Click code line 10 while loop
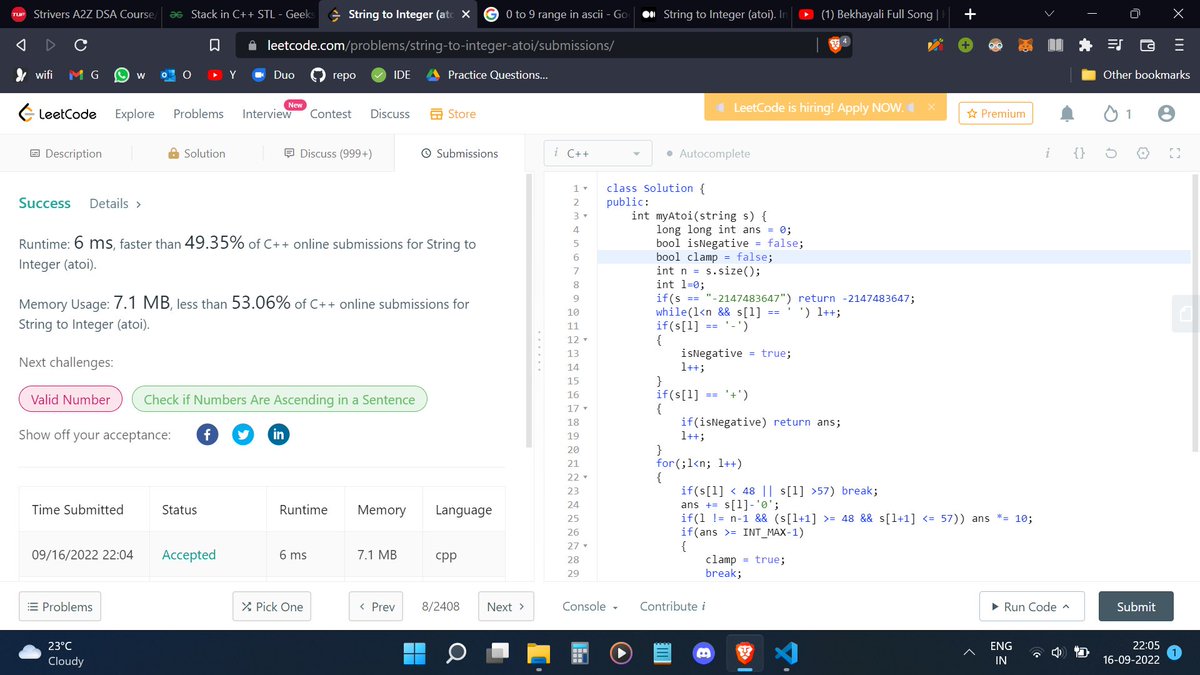1200x675 pixels. [748, 312]
